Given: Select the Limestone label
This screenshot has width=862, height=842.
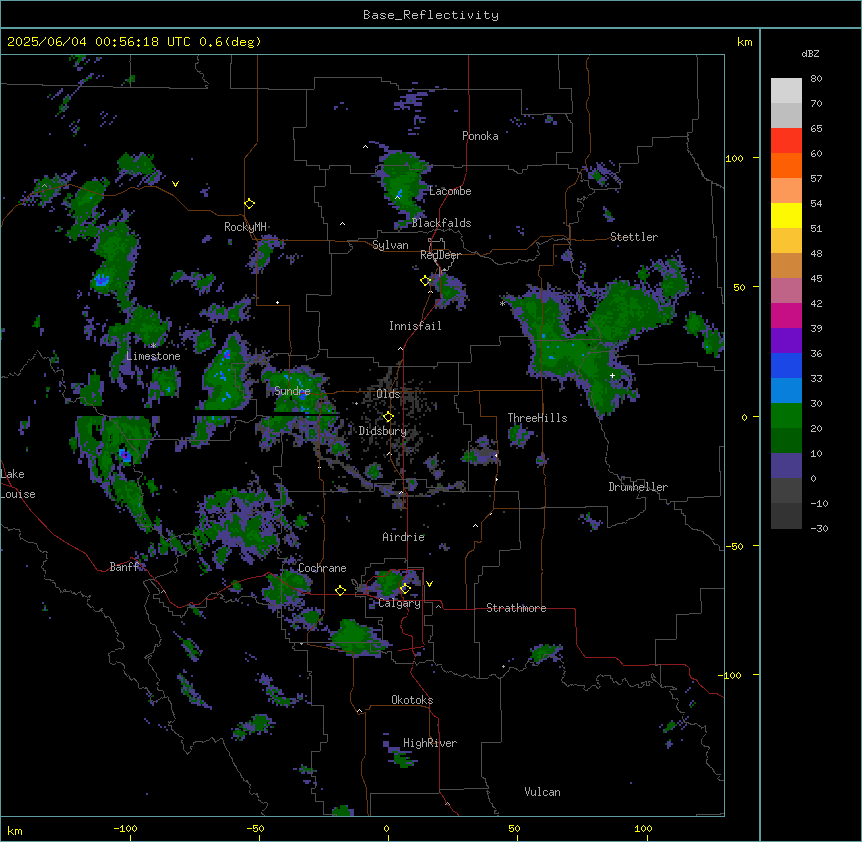Looking at the screenshot, I should (x=153, y=356).
